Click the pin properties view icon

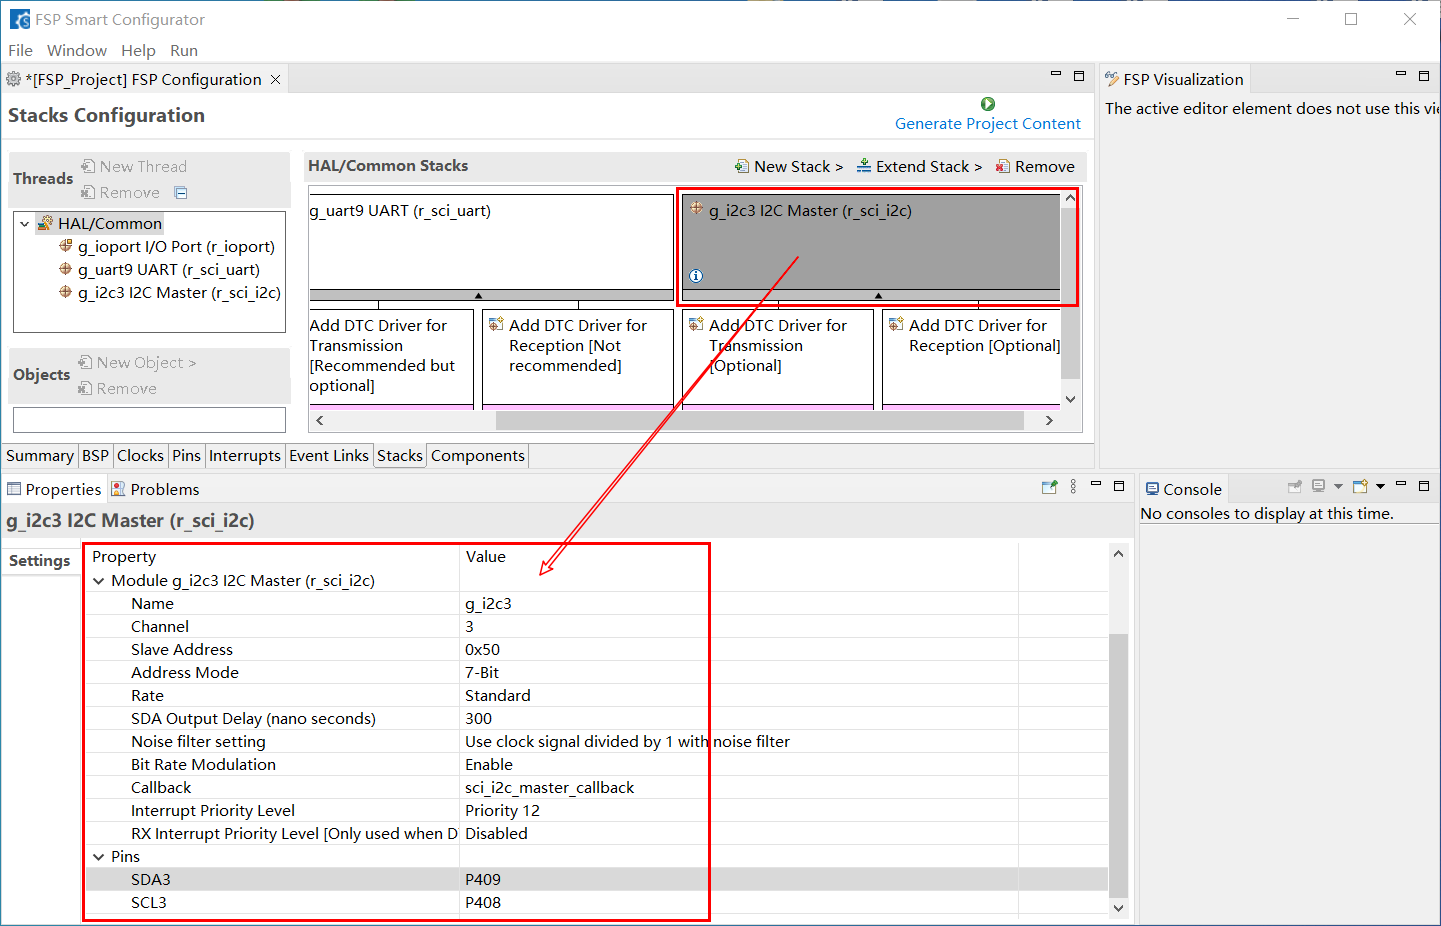(x=1049, y=487)
